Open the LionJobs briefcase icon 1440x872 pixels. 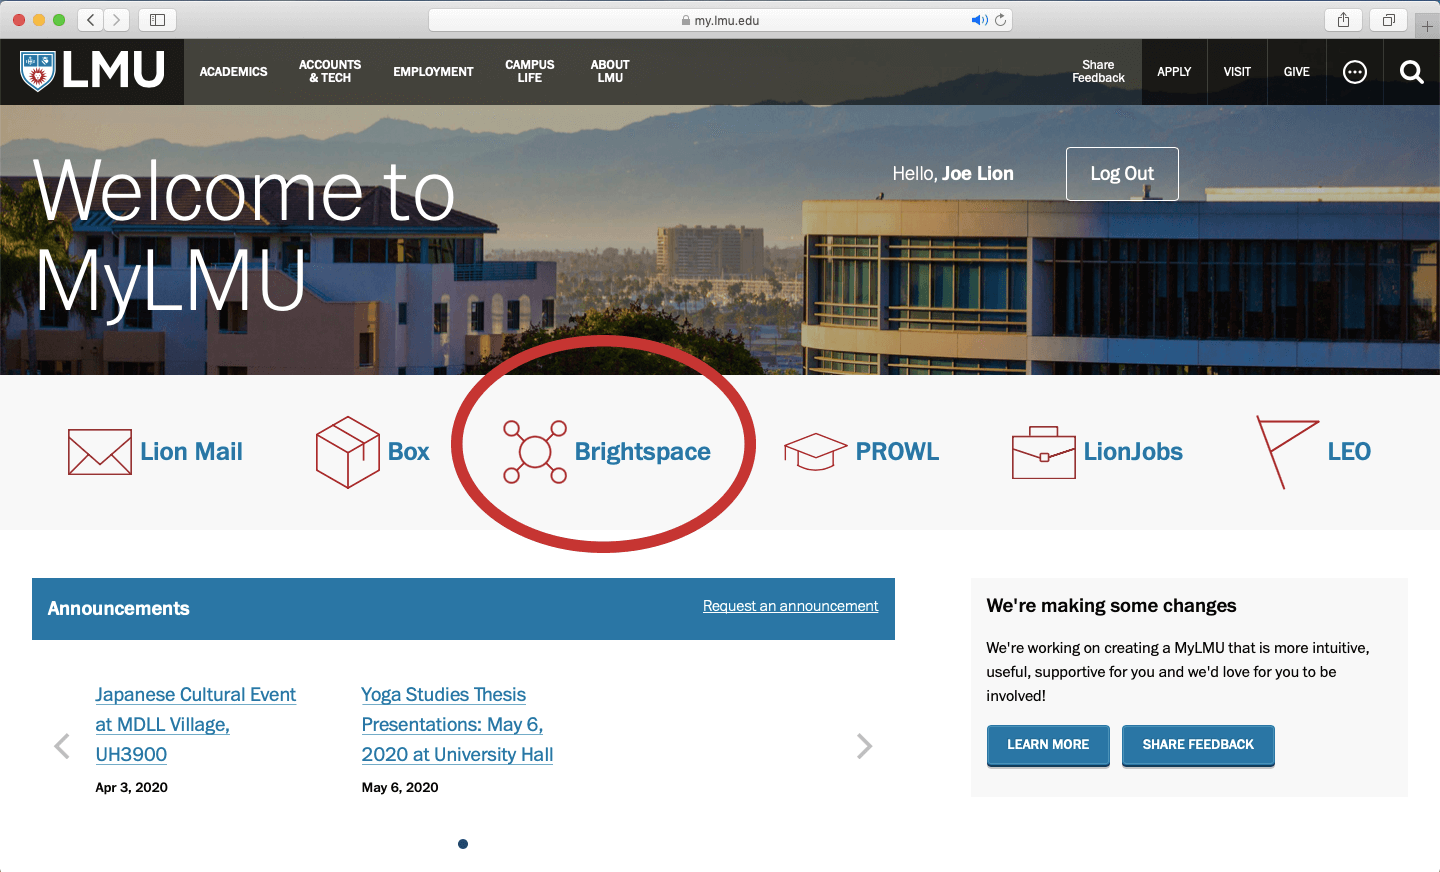point(1096,452)
